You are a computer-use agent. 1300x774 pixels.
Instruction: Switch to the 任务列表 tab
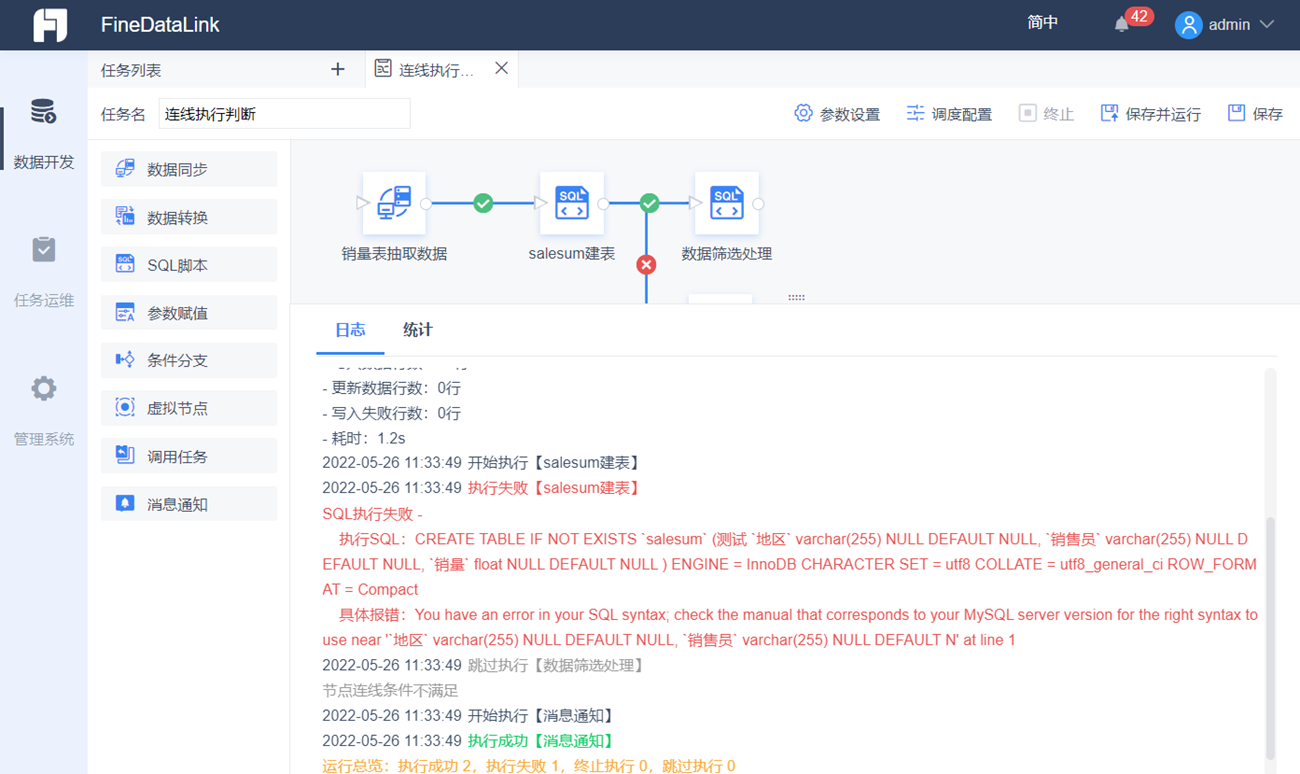coord(131,70)
